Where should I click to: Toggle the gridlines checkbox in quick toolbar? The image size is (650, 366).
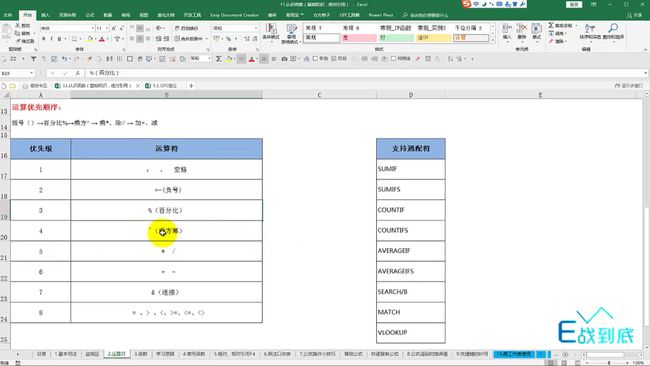393,59
